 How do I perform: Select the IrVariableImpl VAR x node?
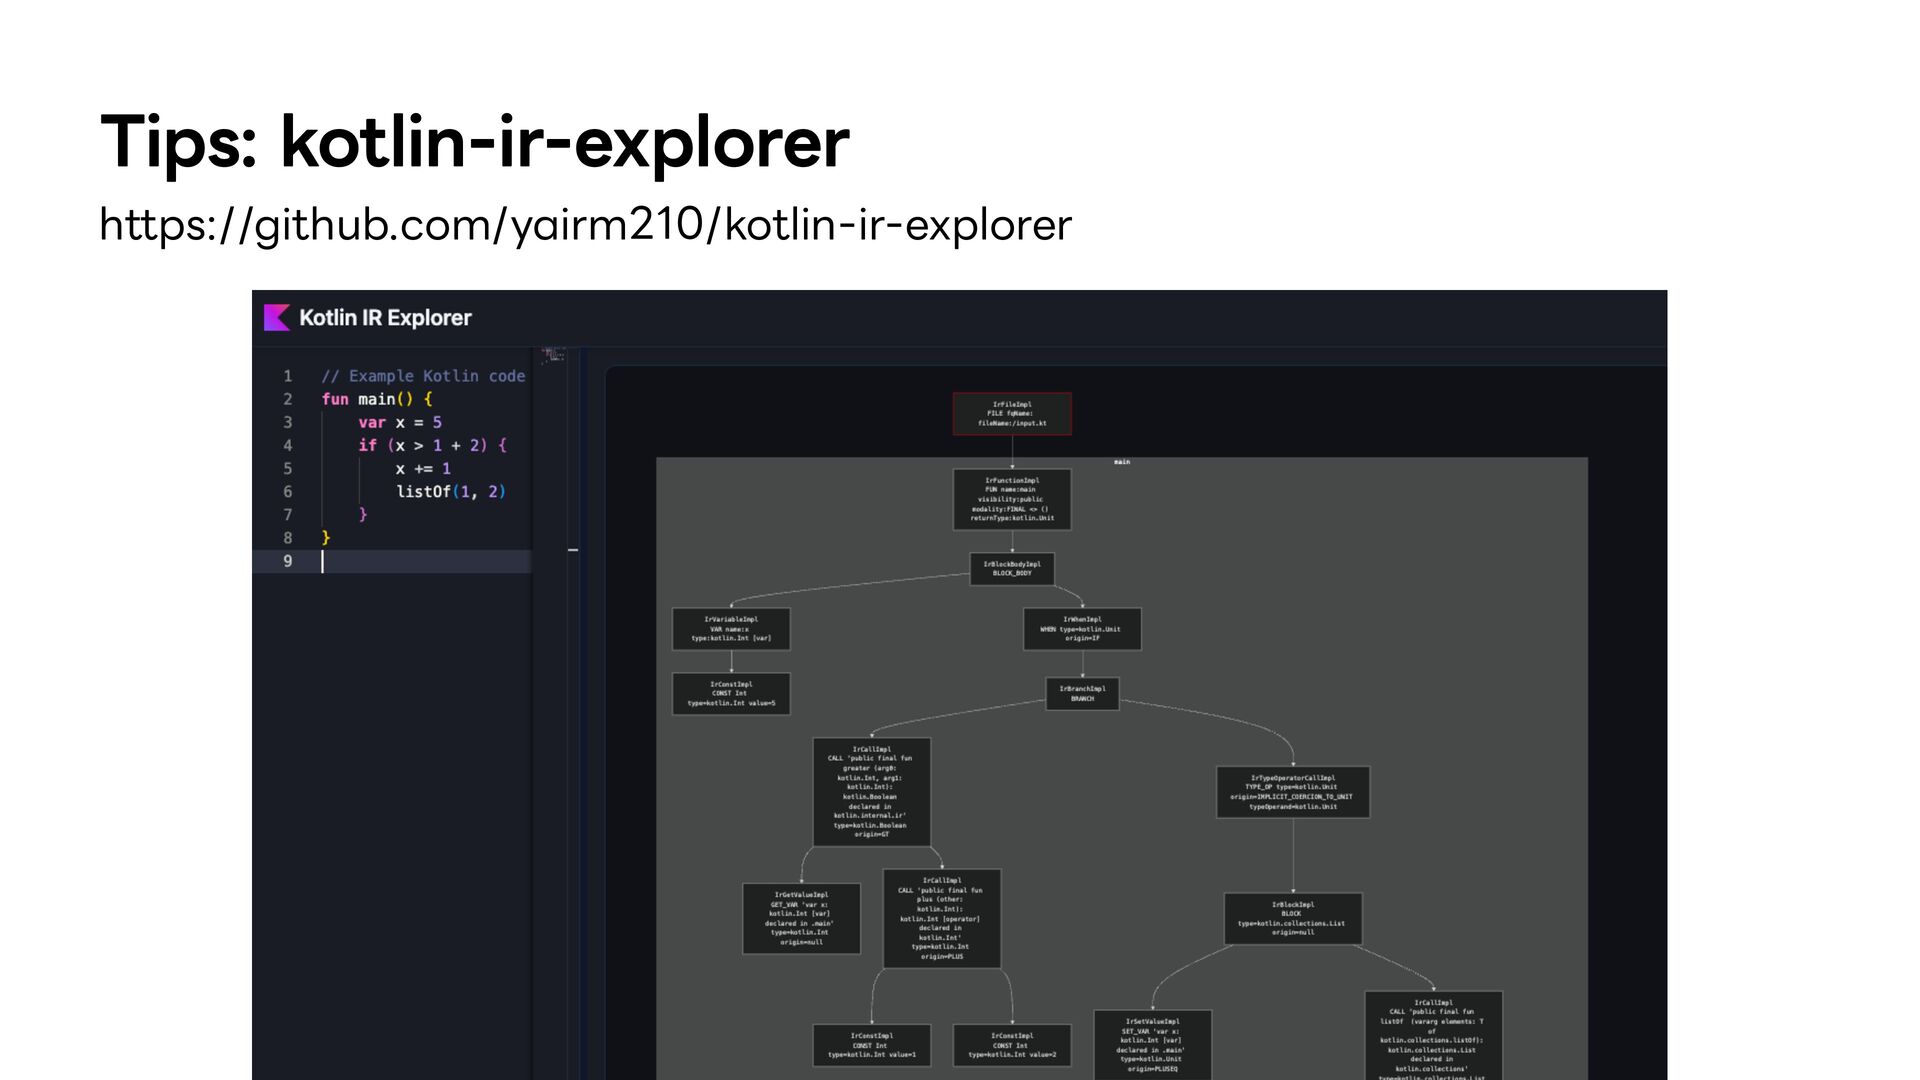[x=731, y=629]
